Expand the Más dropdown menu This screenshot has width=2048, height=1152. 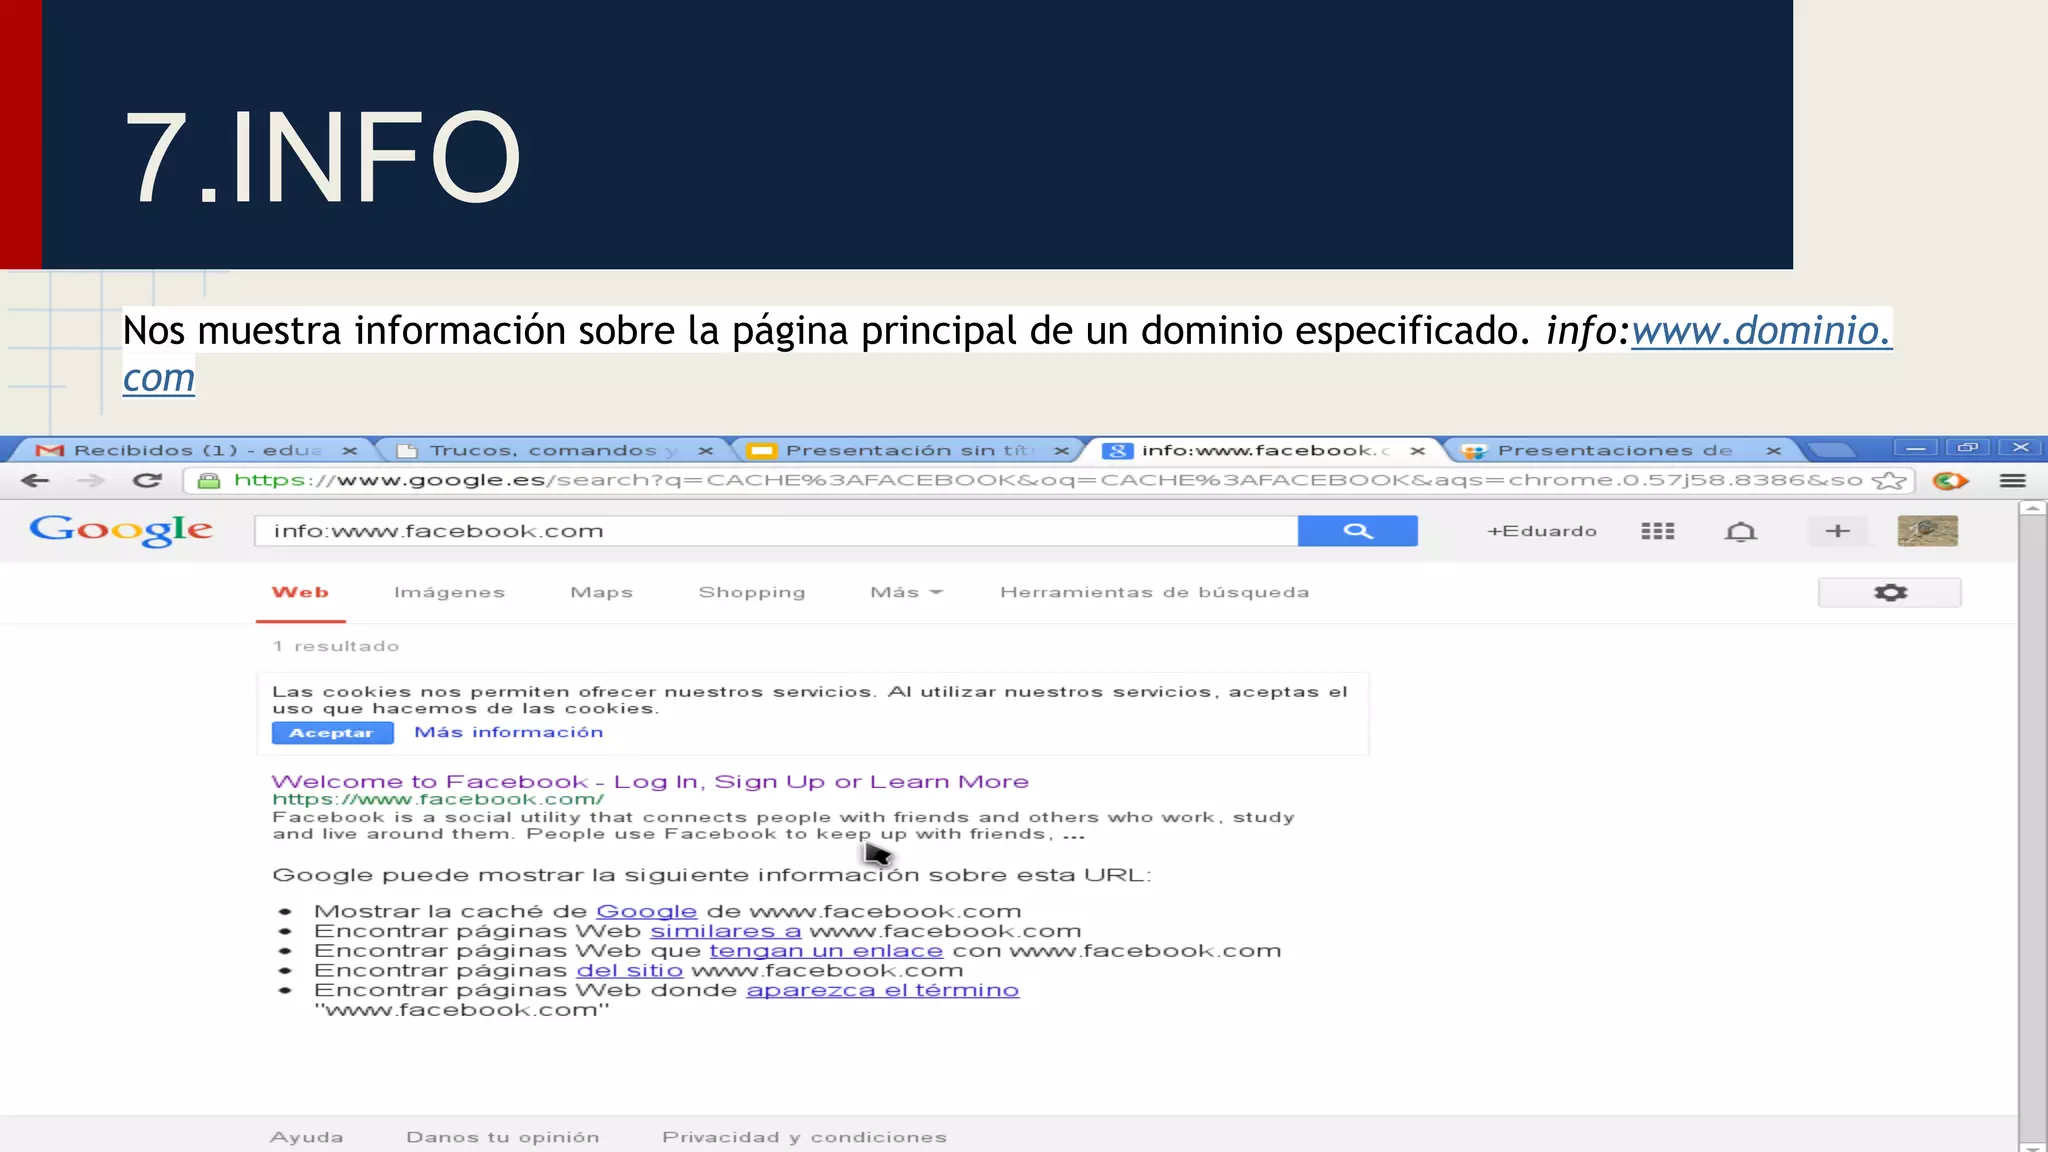click(906, 593)
